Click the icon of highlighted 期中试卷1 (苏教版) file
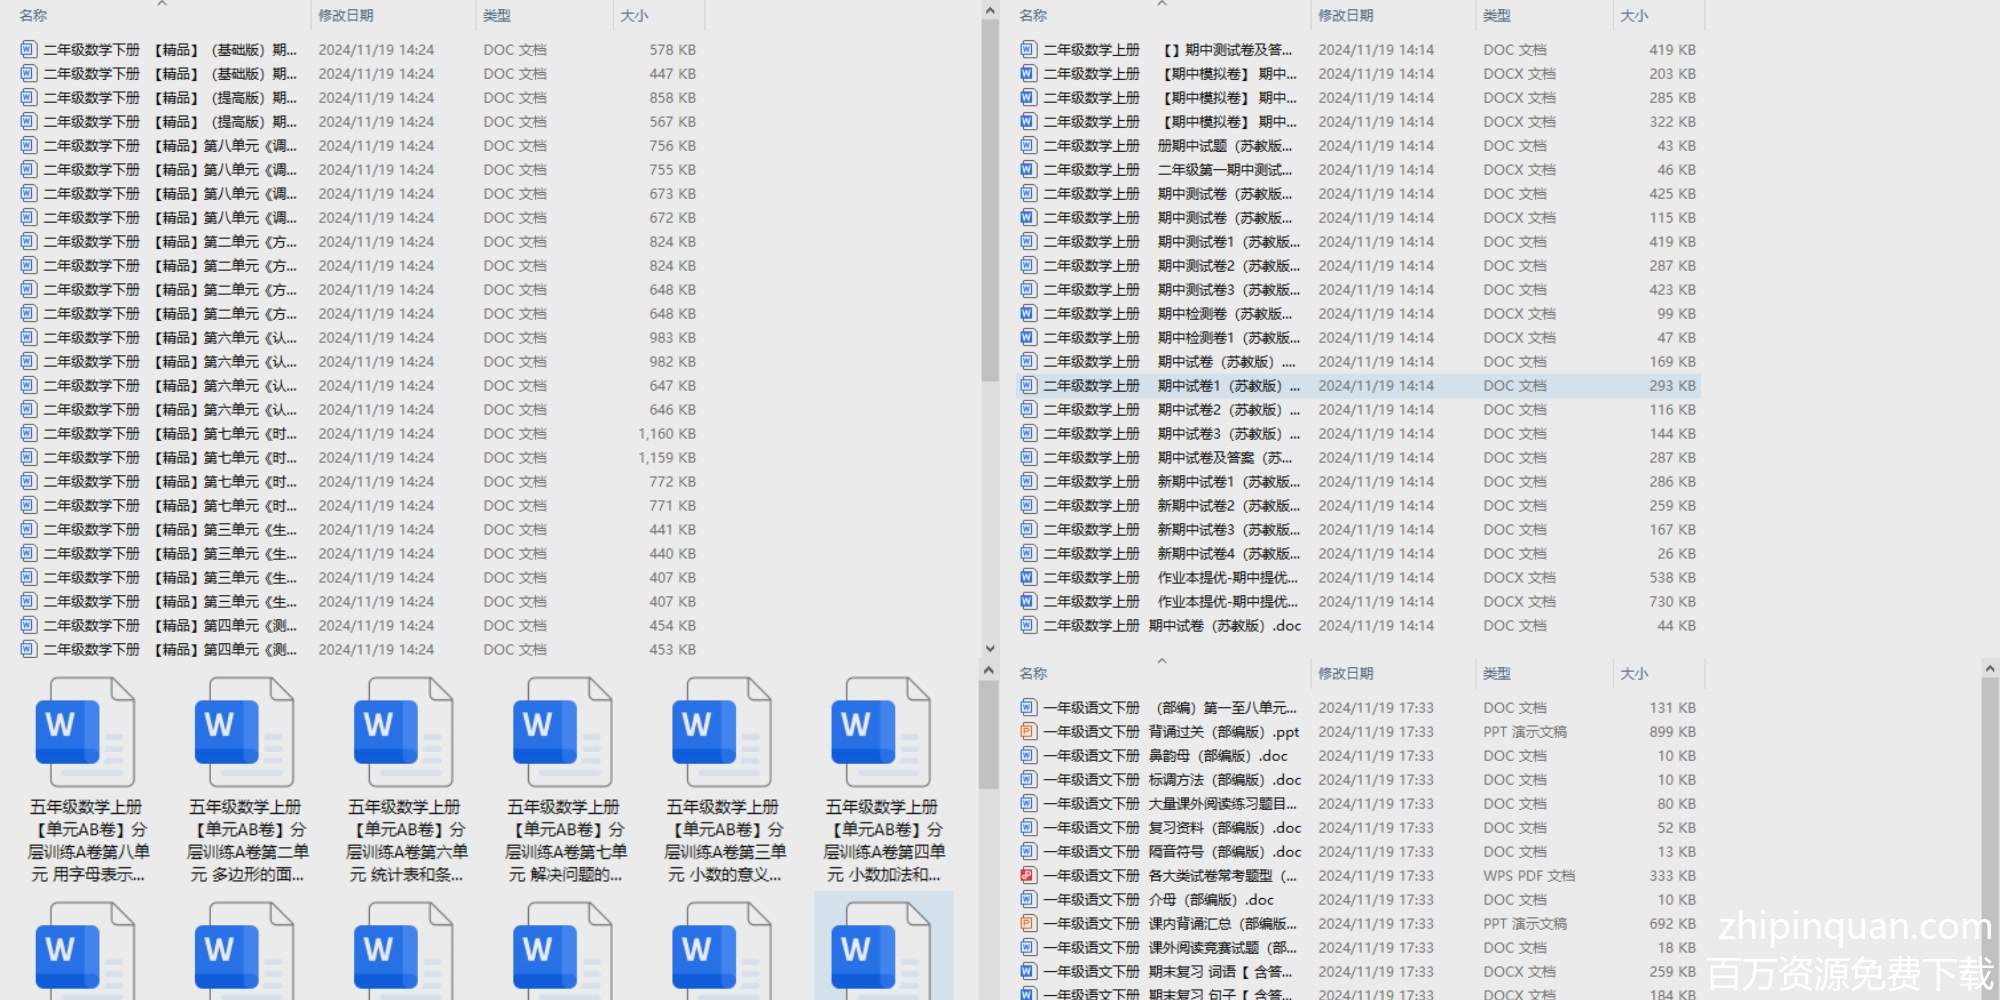This screenshot has height=1000, width=2000. (x=1028, y=386)
